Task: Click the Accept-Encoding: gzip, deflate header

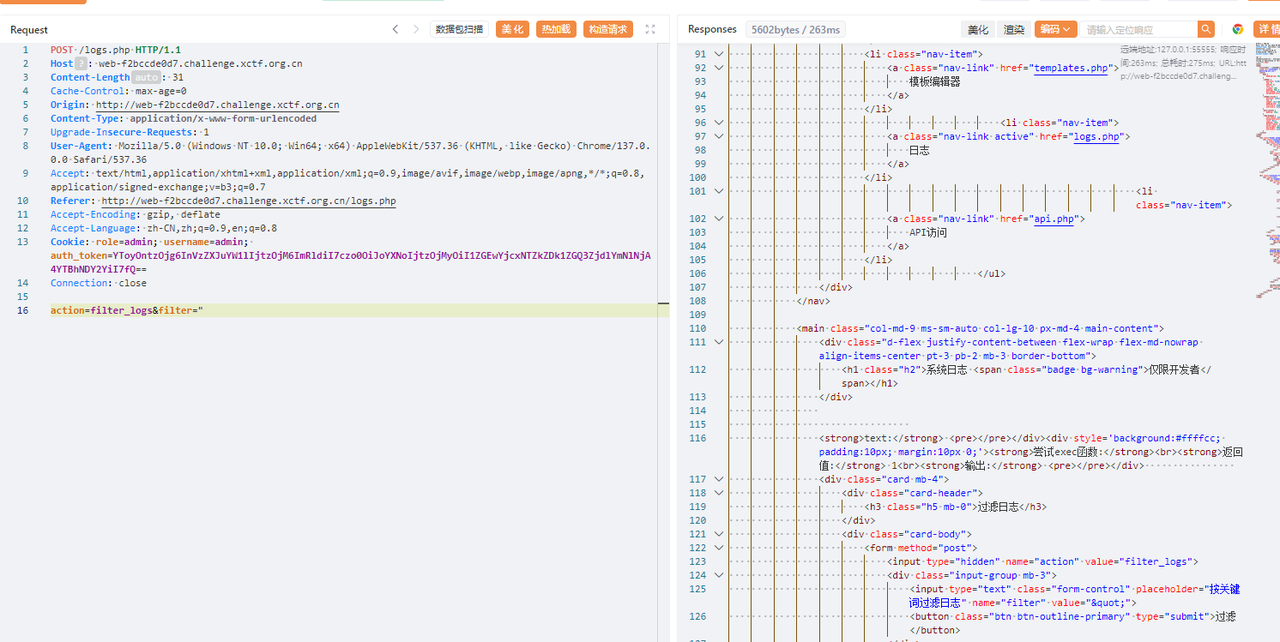Action: 135,215
